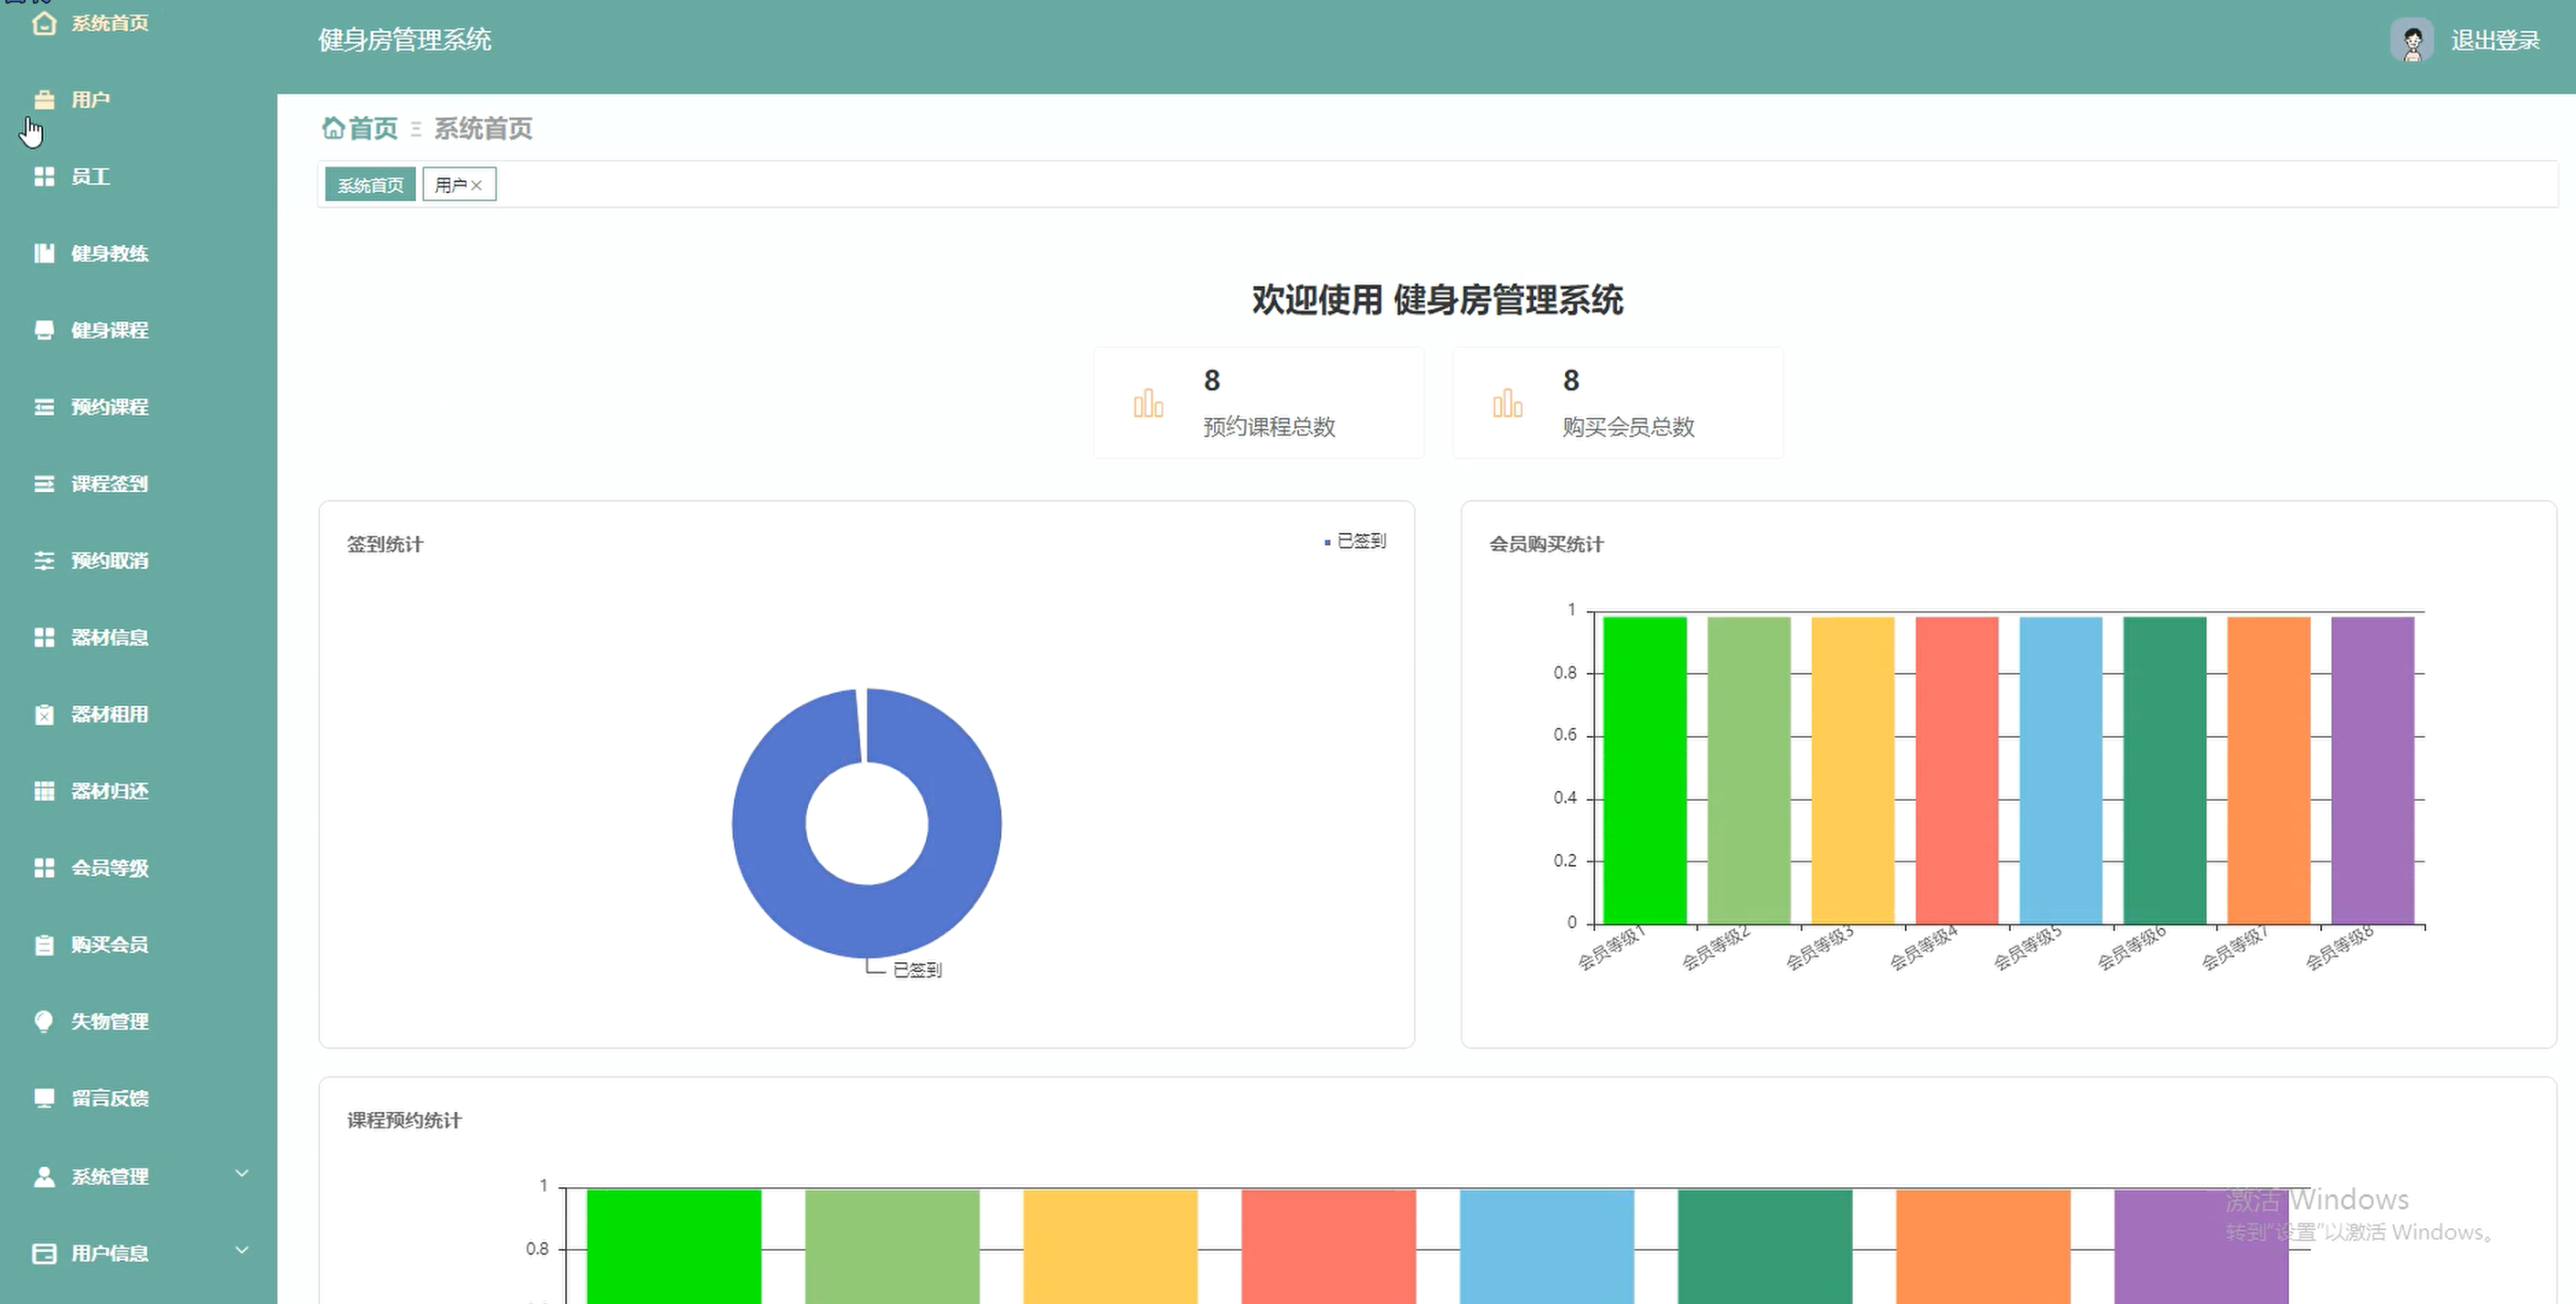2576x1304 pixels.
Task: Open the 购买会员 menu item
Action: coord(138,944)
